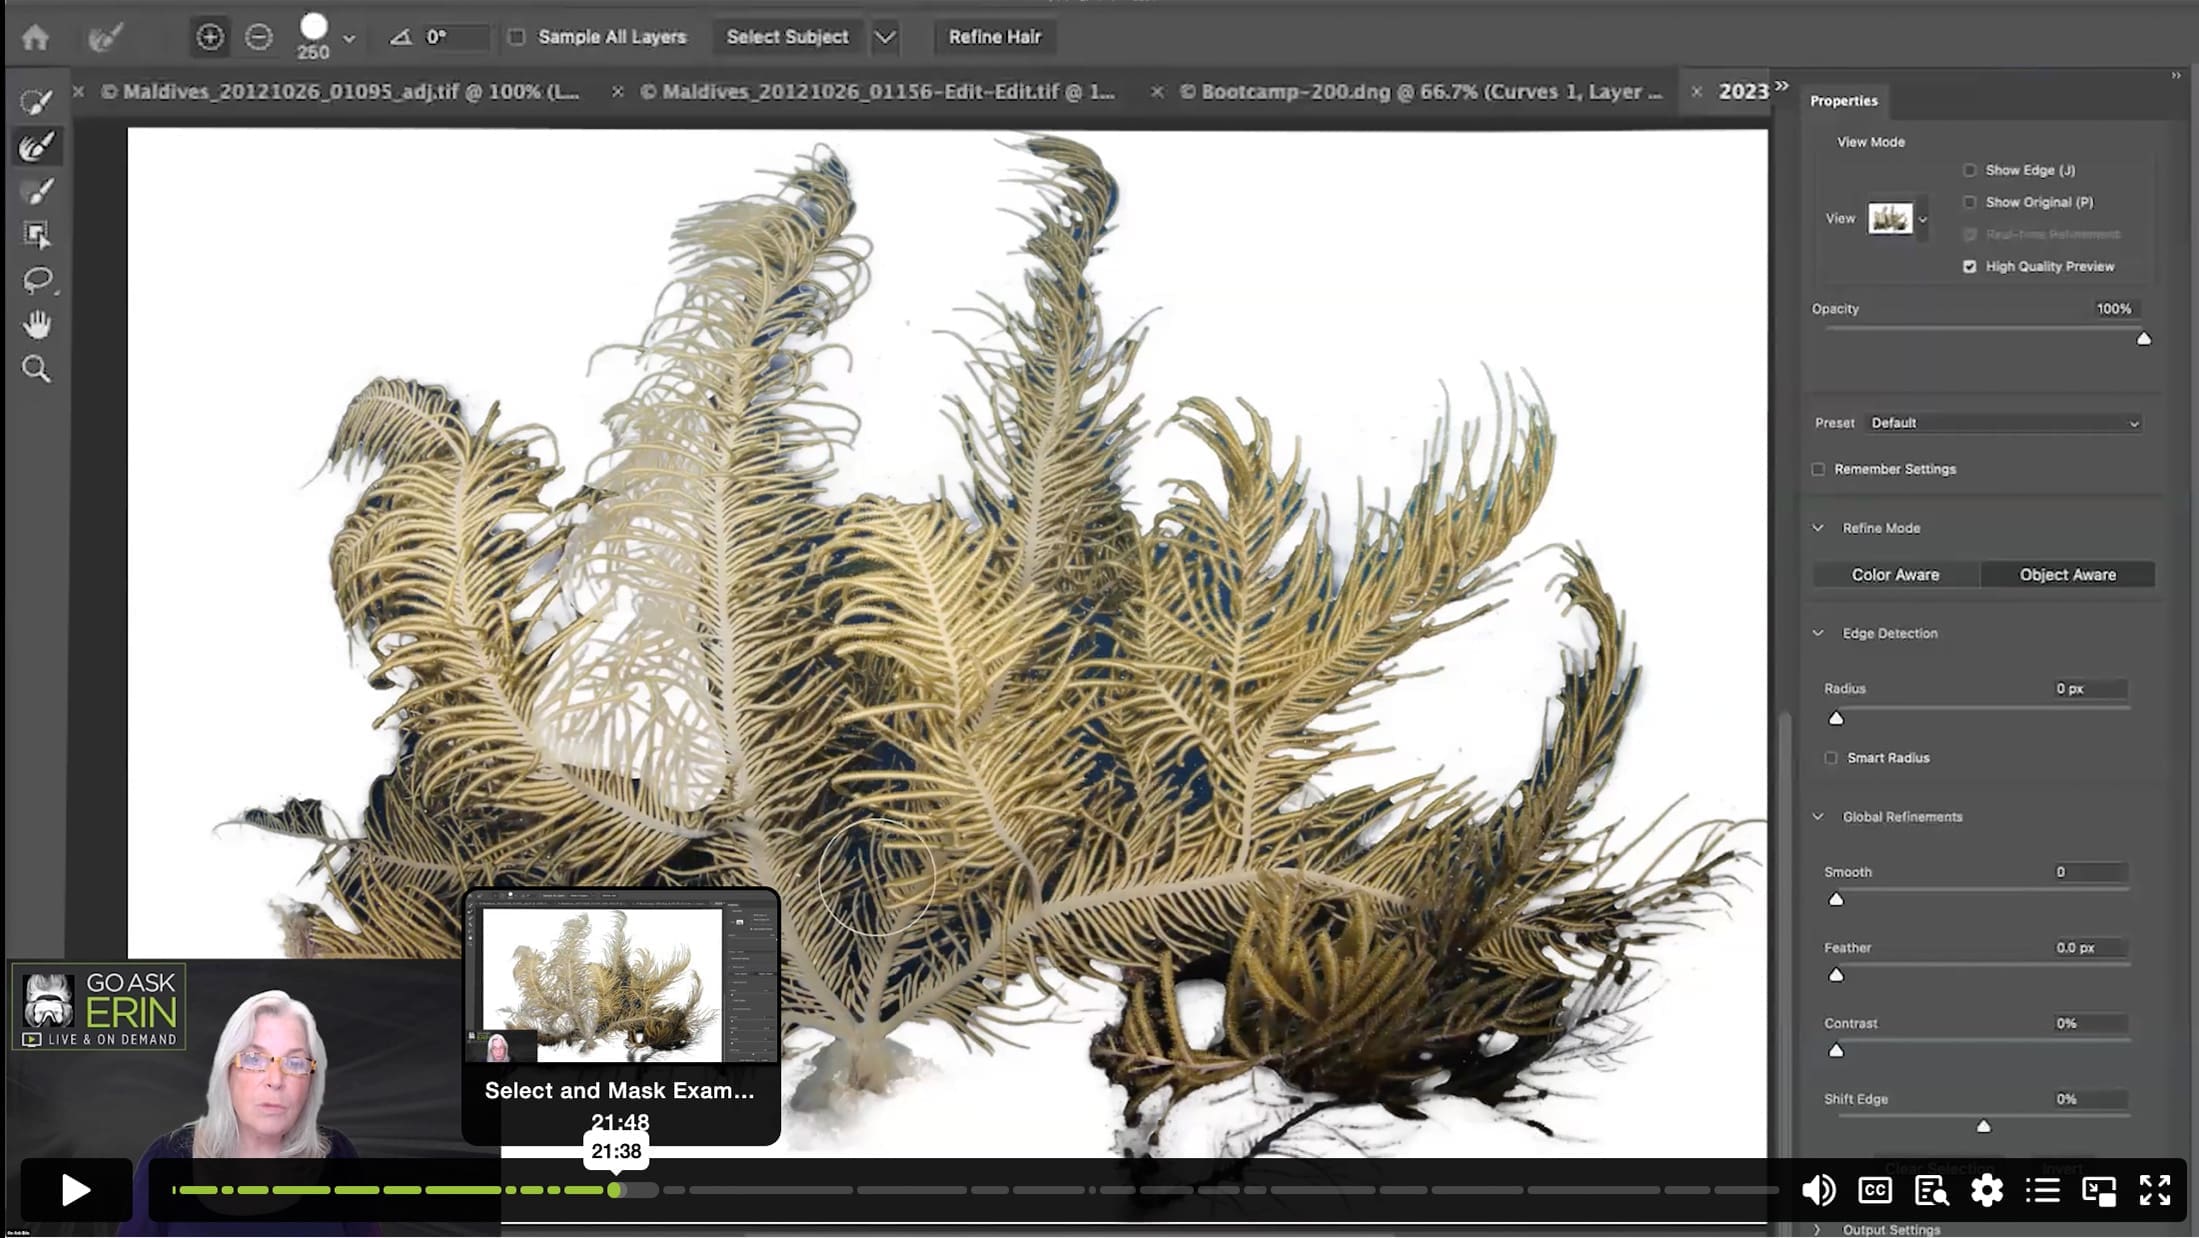Enable Smart Radius checkbox

pos(1831,758)
